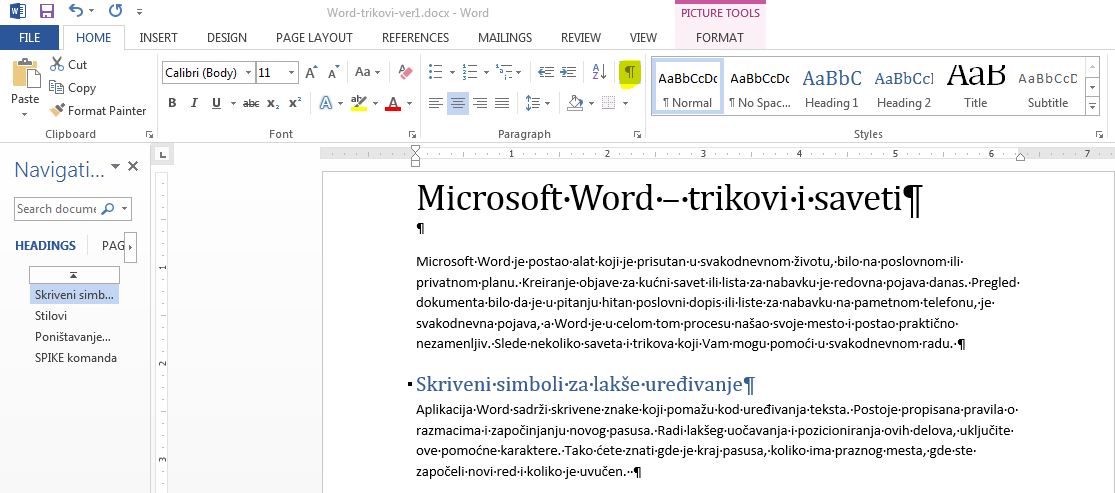Cut the selection with scissors icon
The image size is (1115, 493).
(57, 65)
